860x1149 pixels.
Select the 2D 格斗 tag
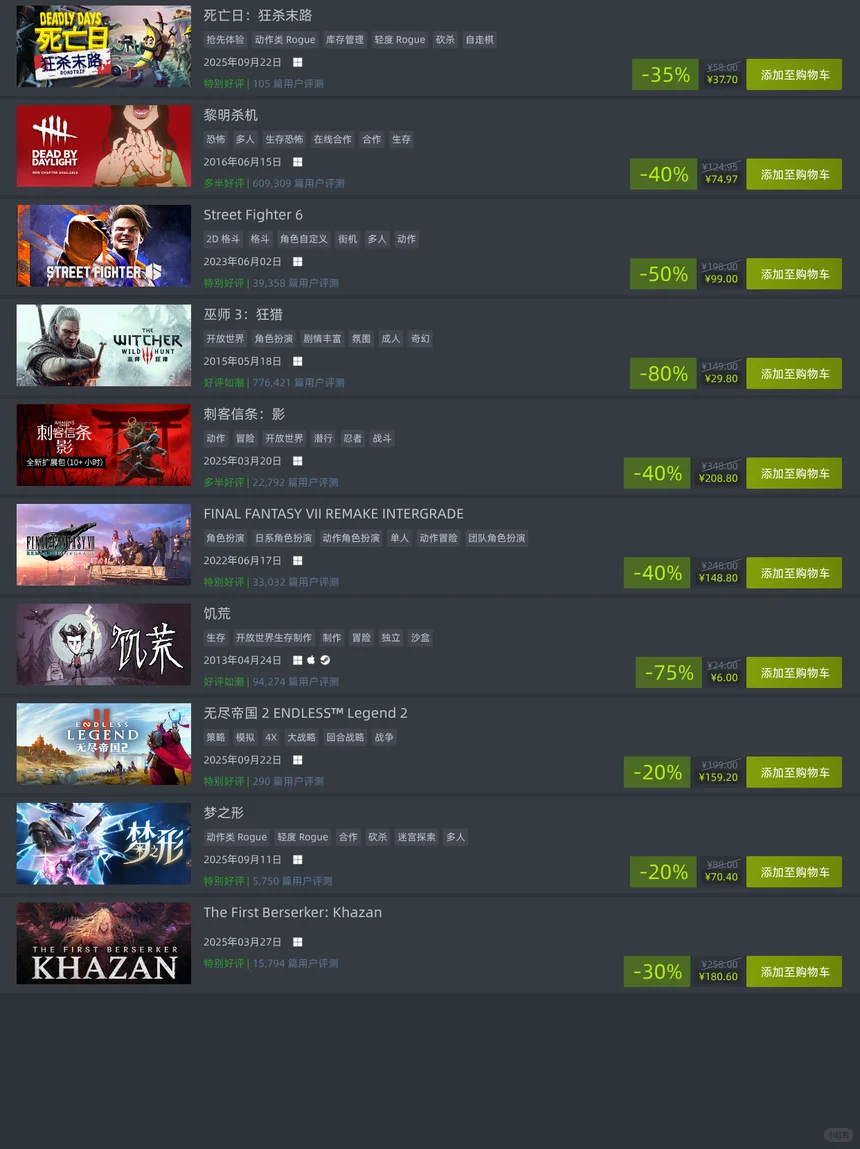coord(223,239)
